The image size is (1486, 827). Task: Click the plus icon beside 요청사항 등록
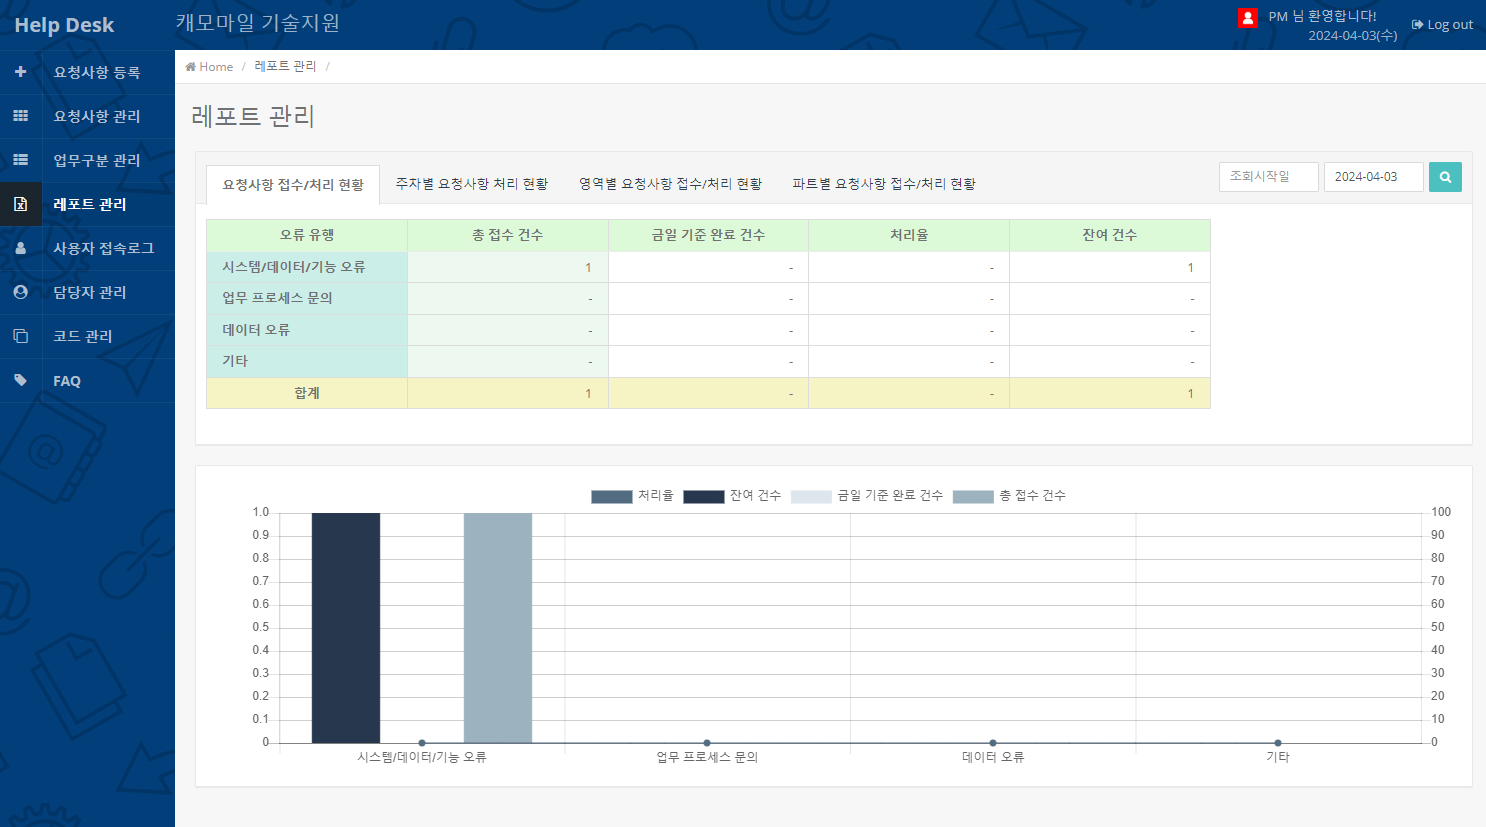[20, 72]
